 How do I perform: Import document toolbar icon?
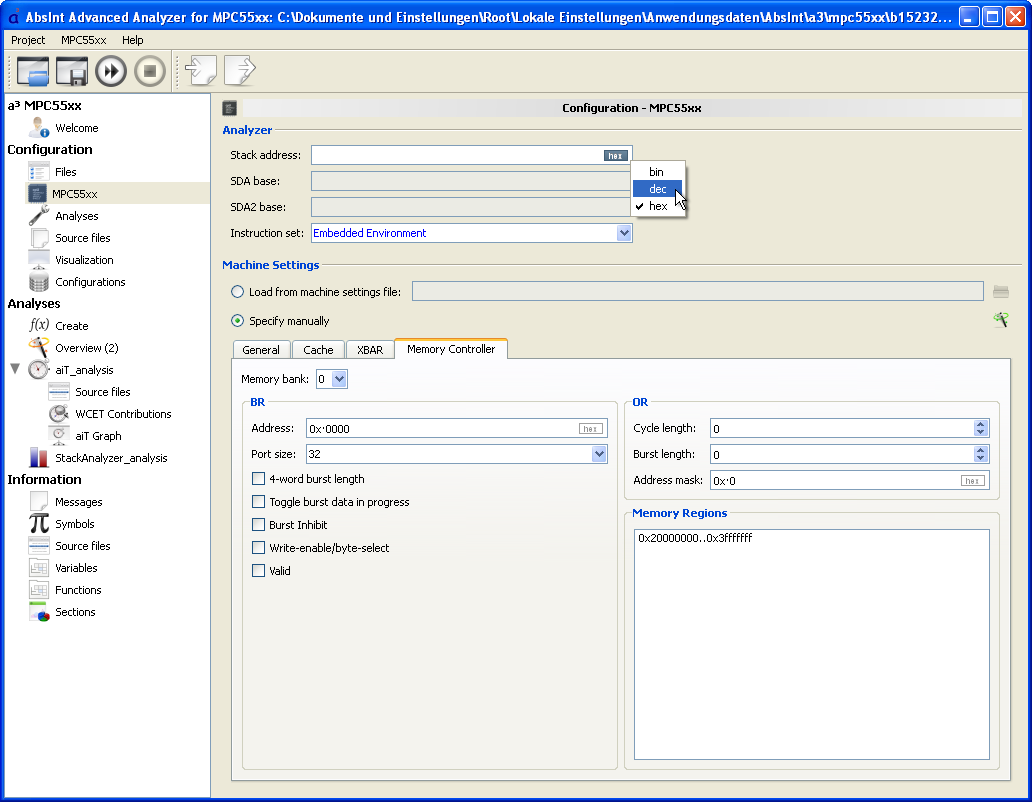click(201, 70)
